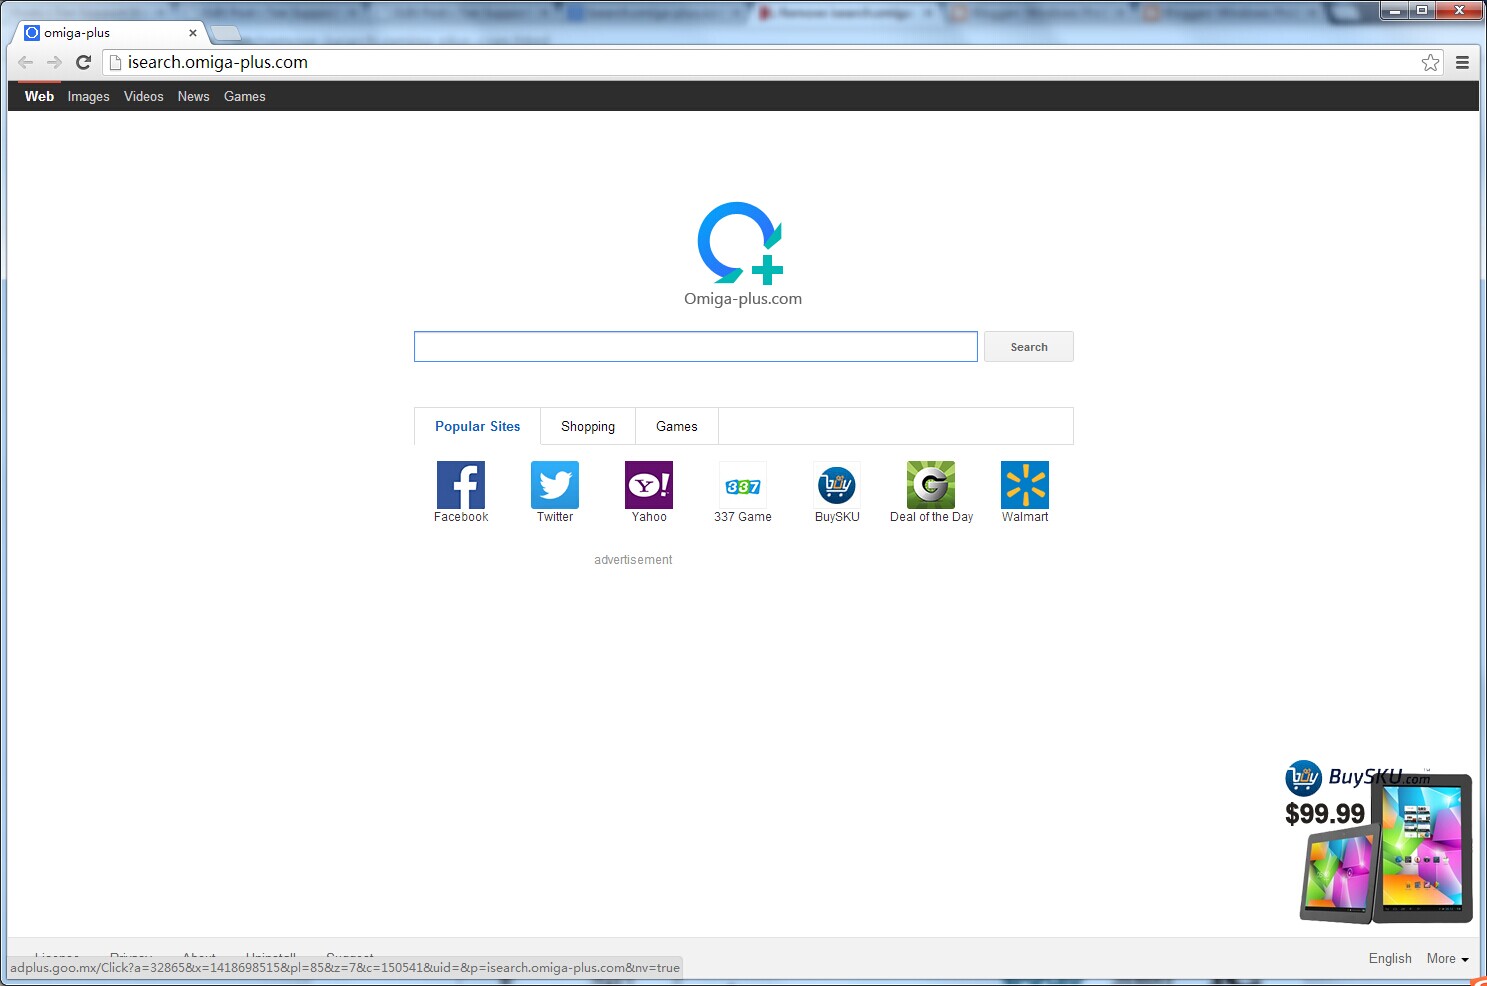Click the Omiga-plus.com text under the logo

tap(743, 298)
